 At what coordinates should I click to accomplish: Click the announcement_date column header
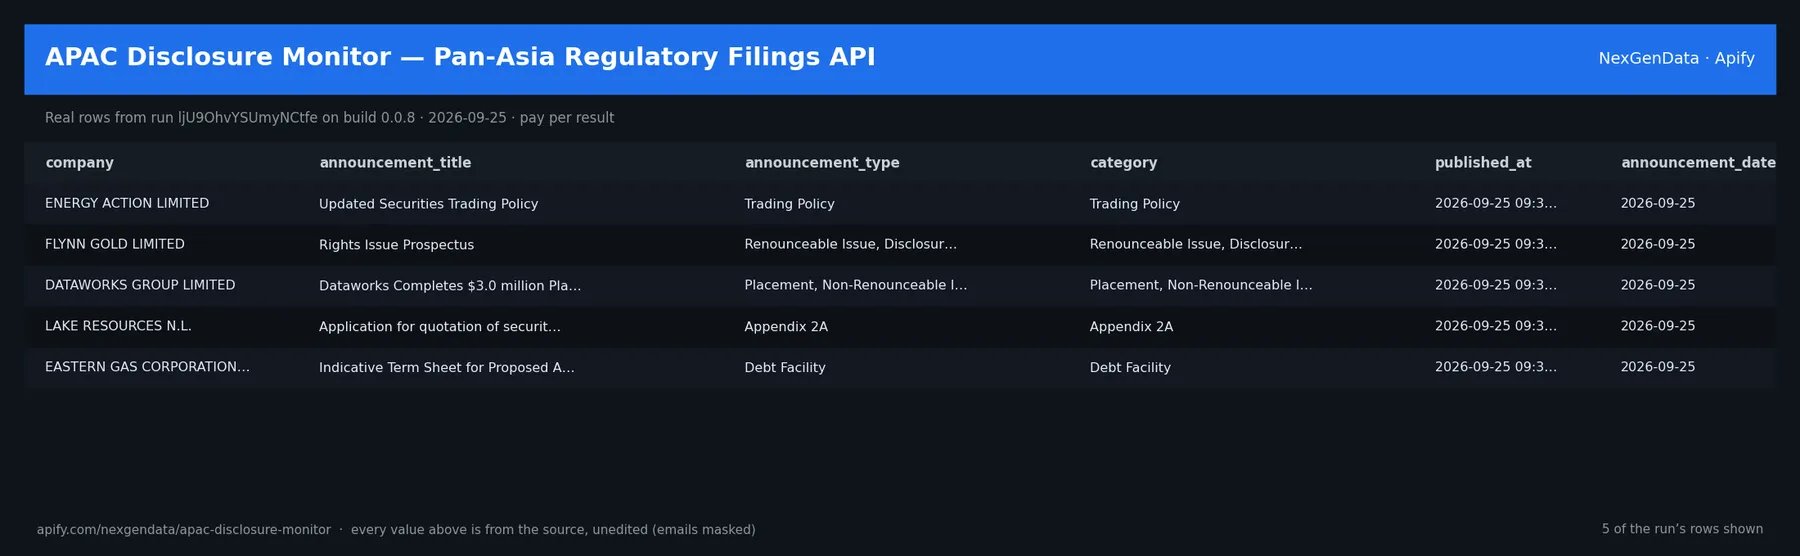(1698, 163)
